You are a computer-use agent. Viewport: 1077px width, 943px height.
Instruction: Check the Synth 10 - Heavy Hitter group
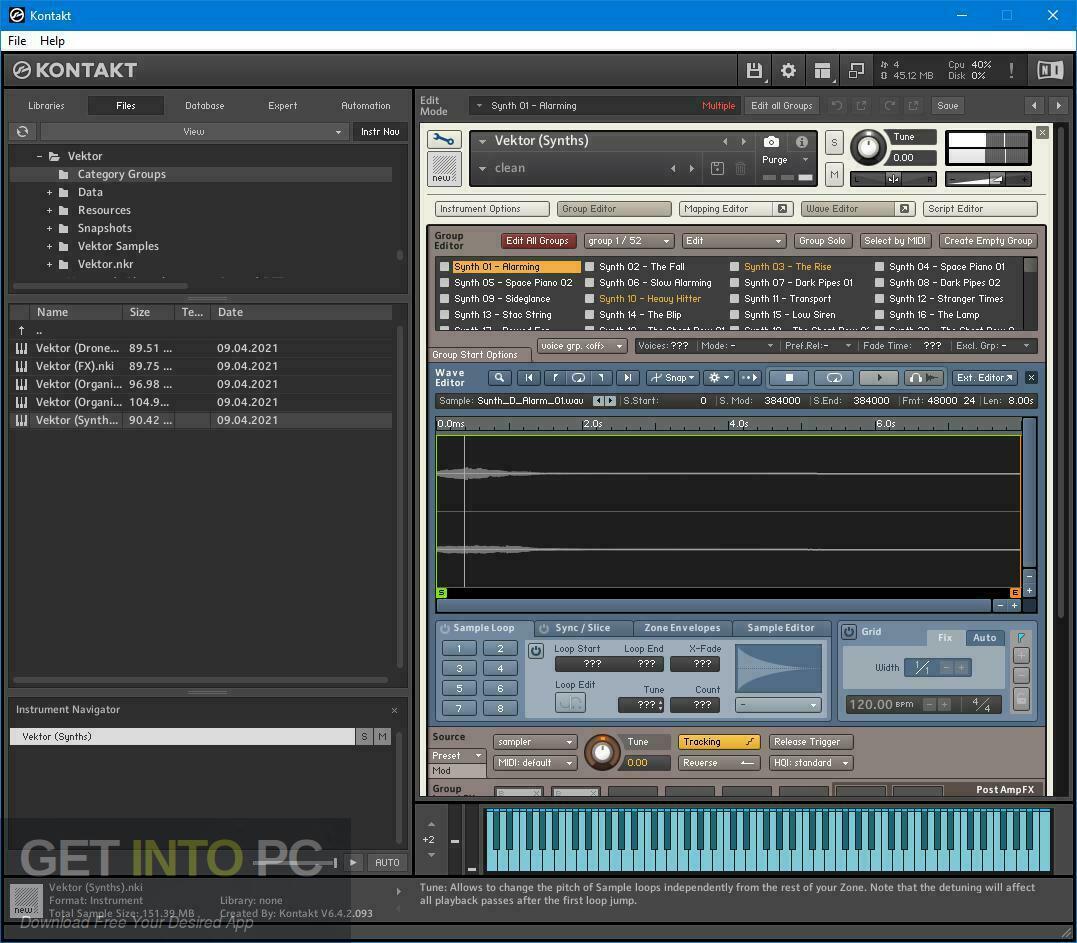click(x=589, y=299)
